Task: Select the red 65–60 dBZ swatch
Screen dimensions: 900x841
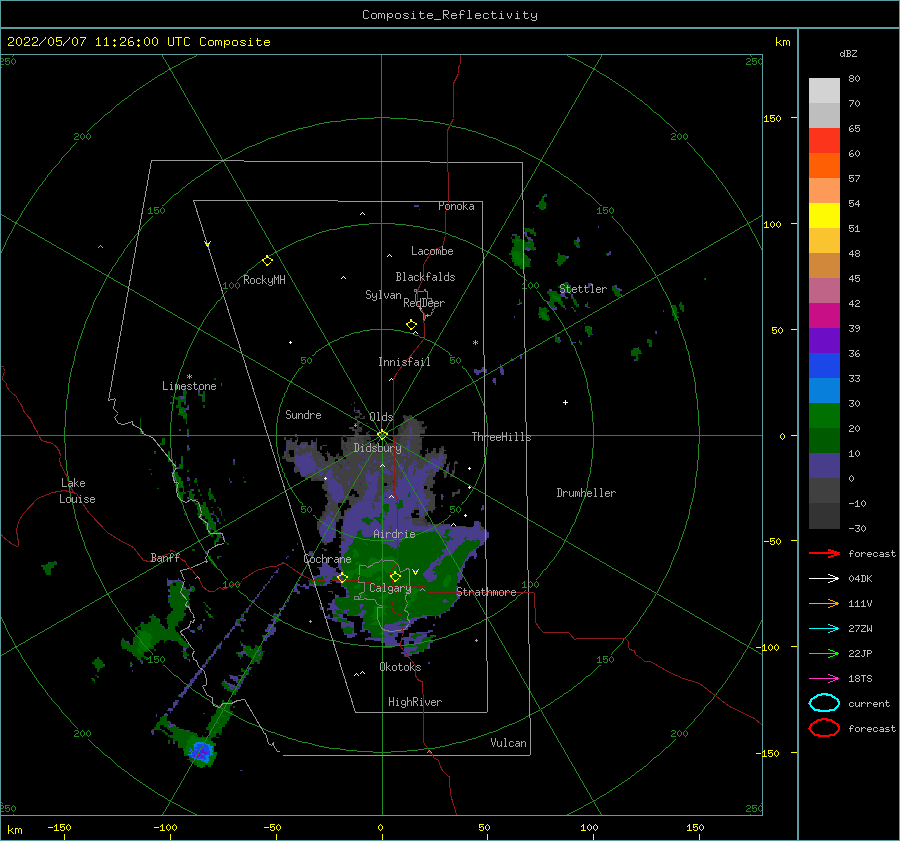Action: coord(824,141)
